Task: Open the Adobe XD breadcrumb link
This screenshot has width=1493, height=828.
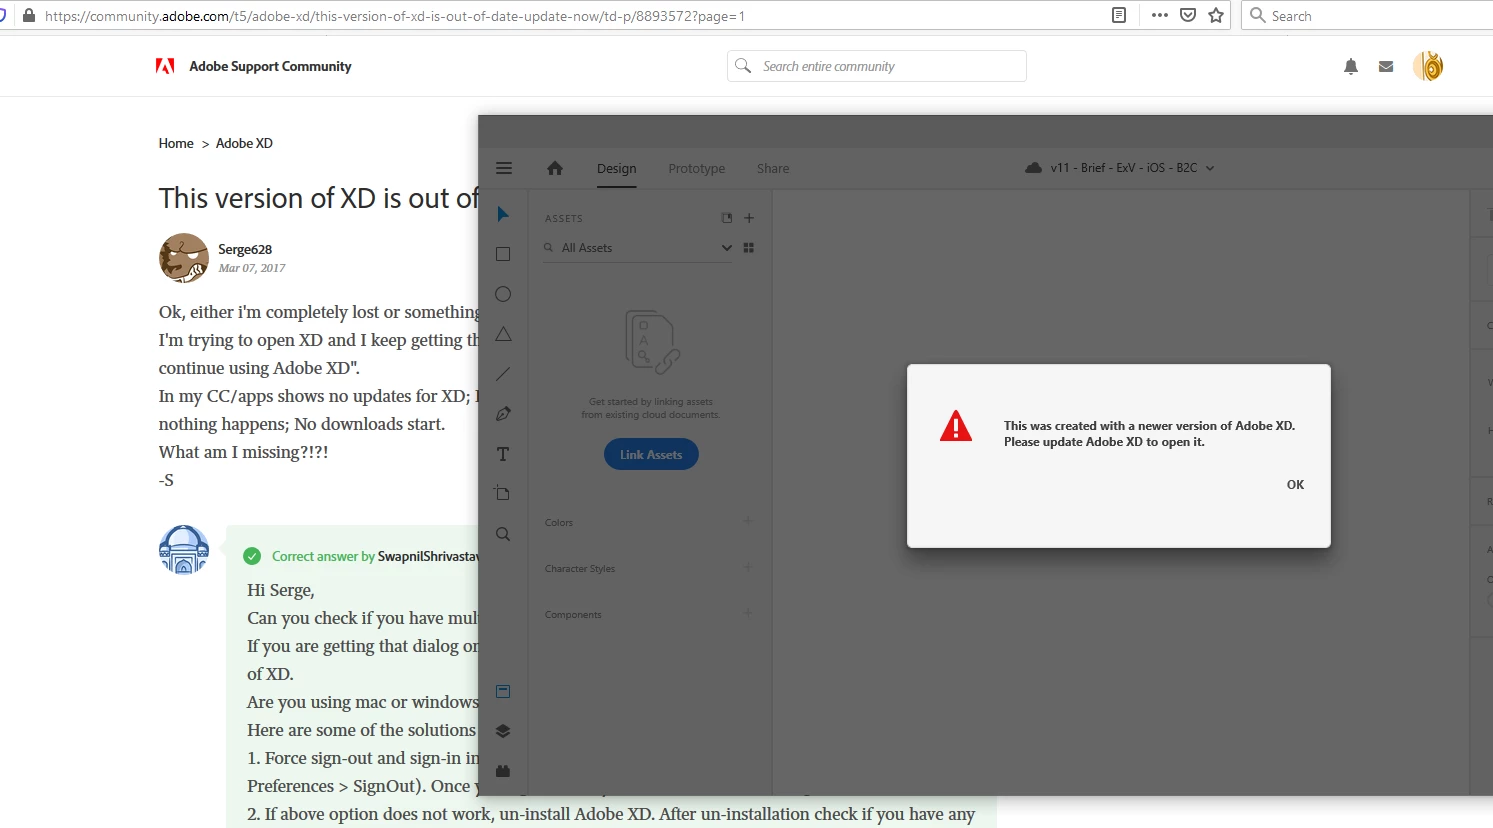Action: pos(244,143)
